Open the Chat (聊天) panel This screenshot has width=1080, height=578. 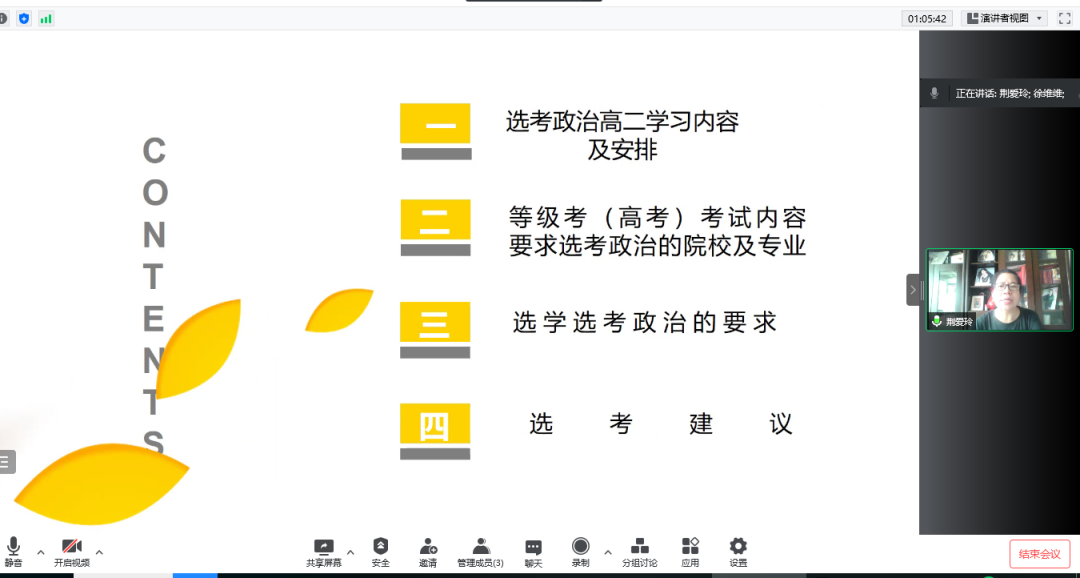pos(533,551)
